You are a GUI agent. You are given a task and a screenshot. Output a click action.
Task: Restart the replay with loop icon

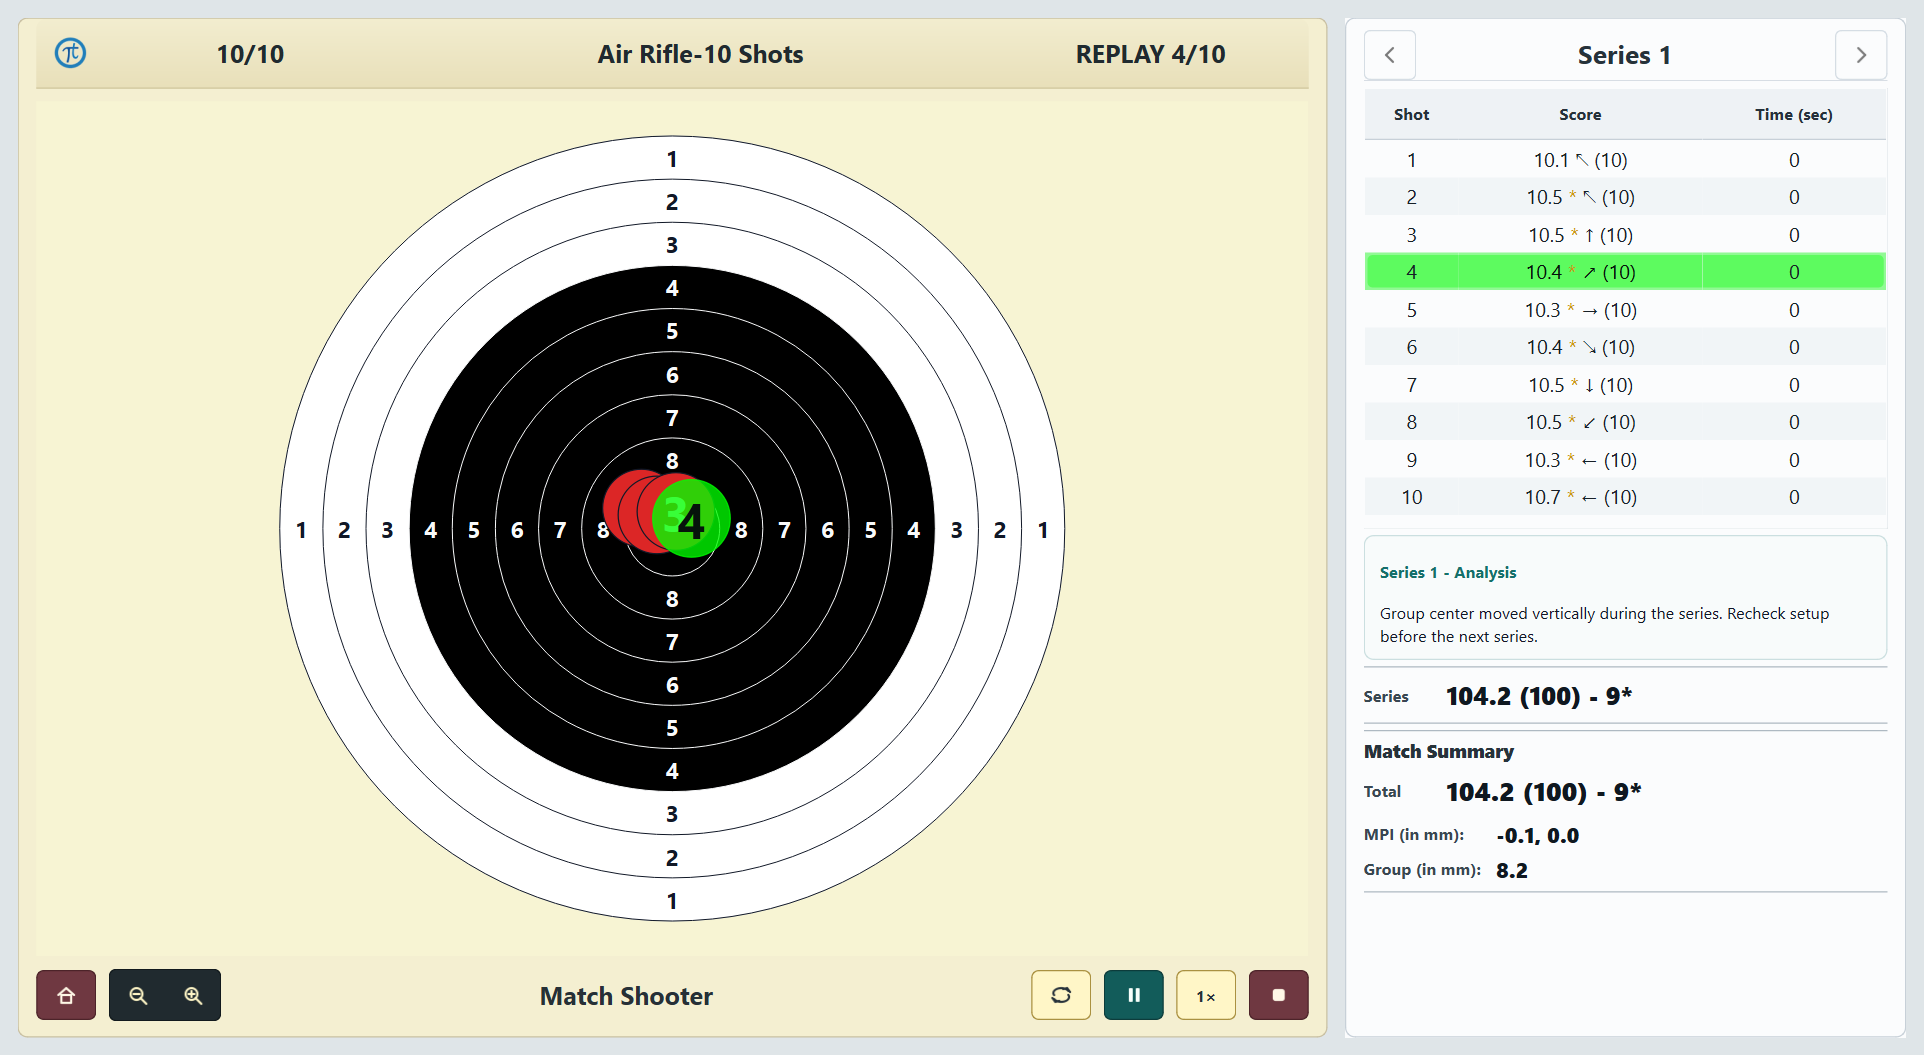1061,995
